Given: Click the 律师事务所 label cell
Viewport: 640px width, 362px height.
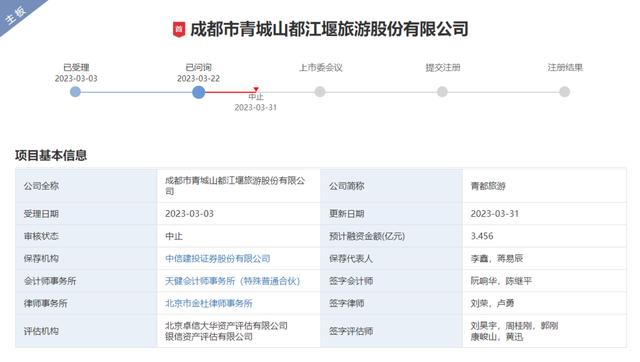Looking at the screenshot, I should (86, 303).
